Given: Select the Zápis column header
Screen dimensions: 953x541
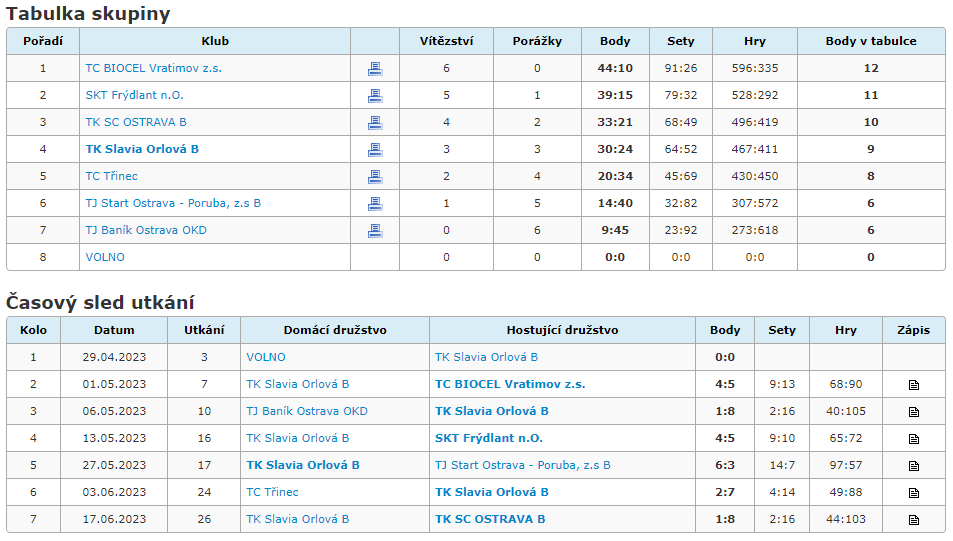Looking at the screenshot, I should [x=913, y=330].
